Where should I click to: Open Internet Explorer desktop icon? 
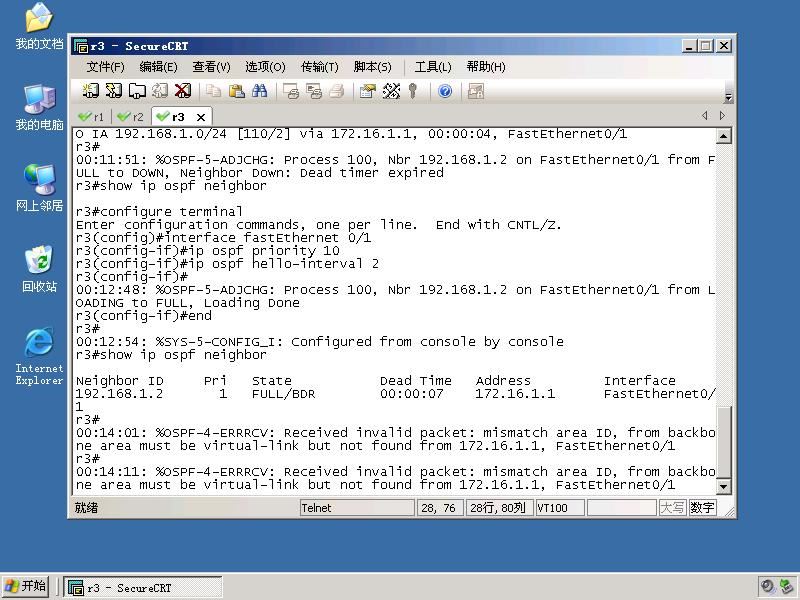click(39, 357)
